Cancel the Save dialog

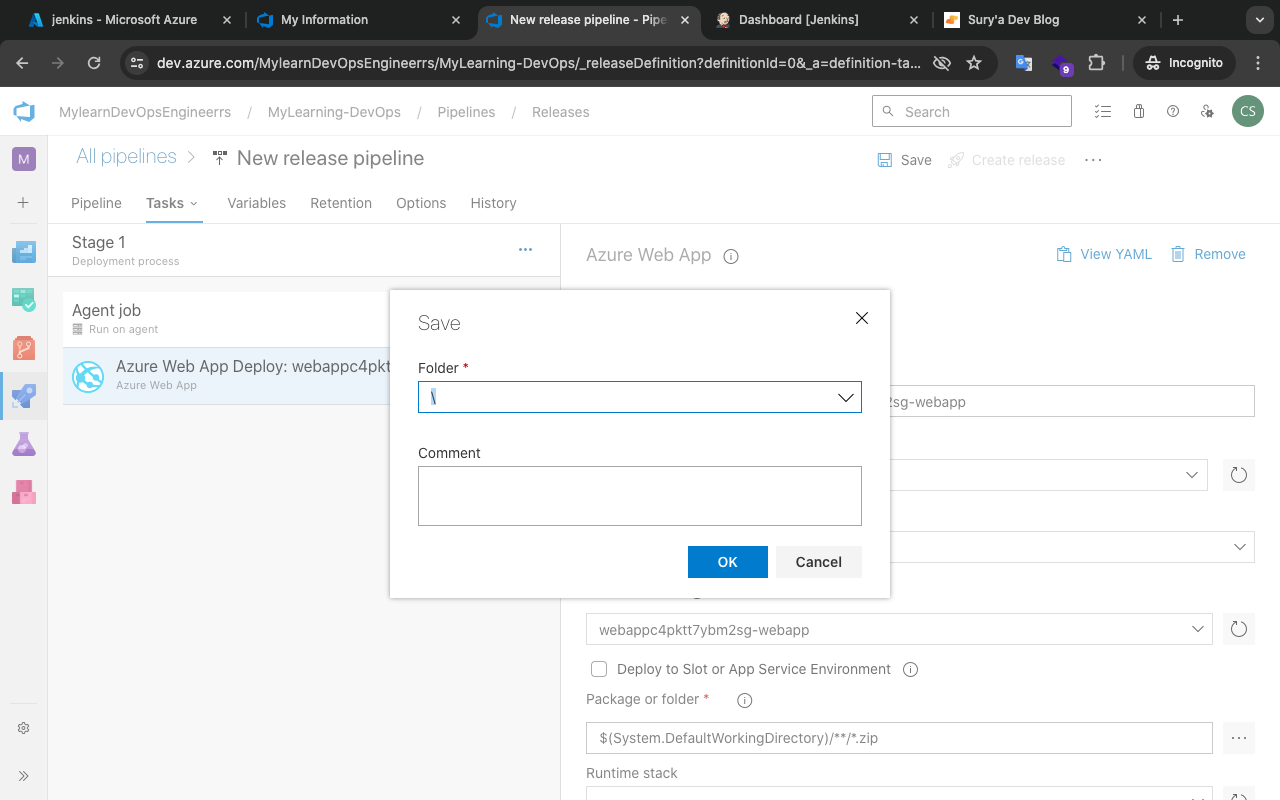[x=819, y=562]
